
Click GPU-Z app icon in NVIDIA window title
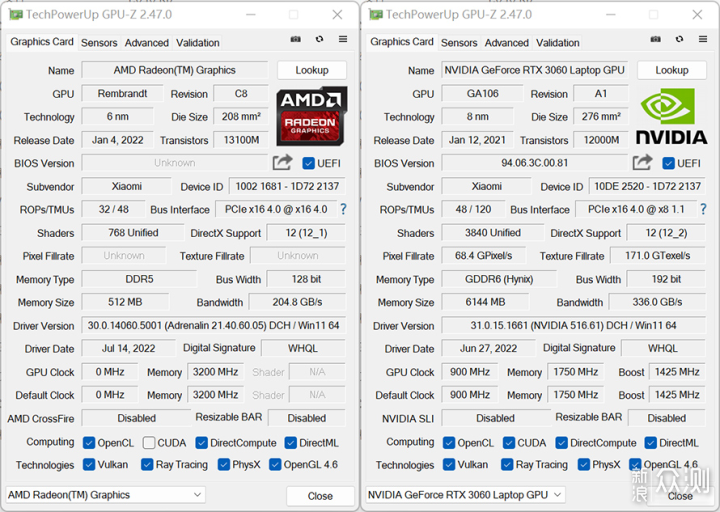376,15
